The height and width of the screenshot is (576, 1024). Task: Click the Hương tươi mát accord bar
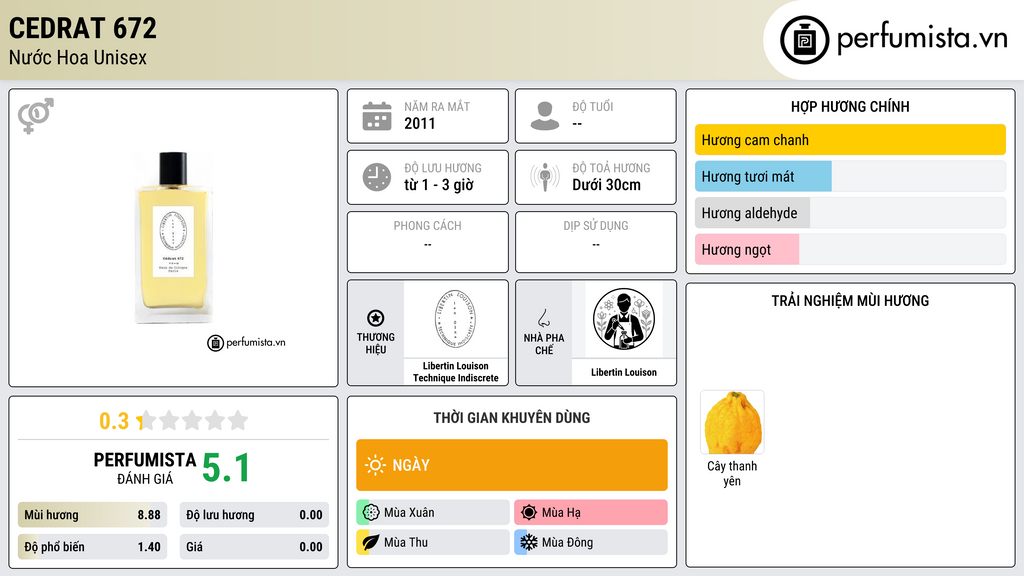coord(850,176)
